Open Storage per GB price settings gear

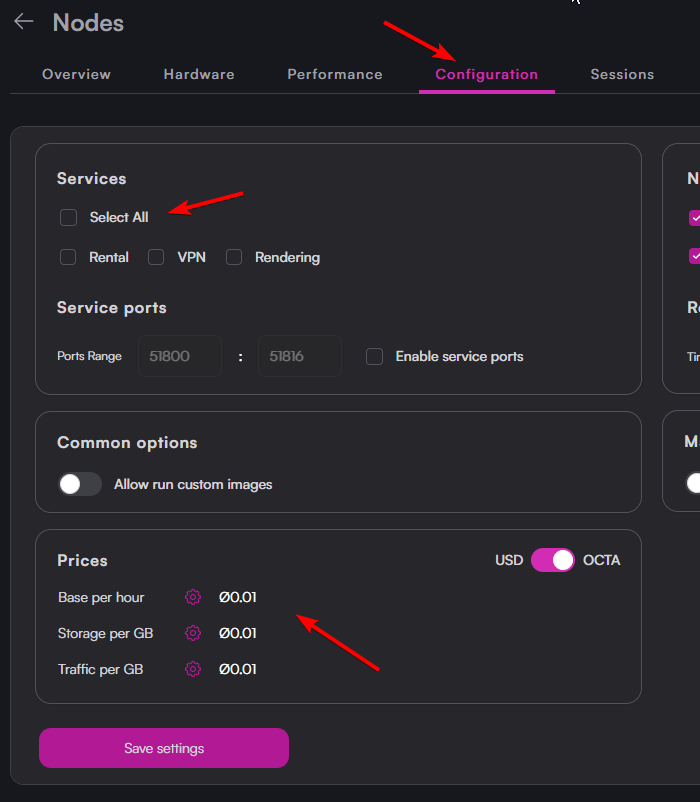click(193, 633)
